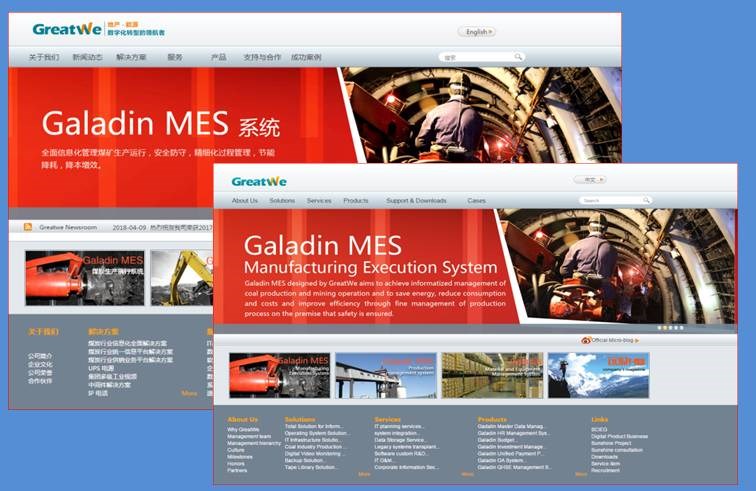Open Data Storage Service footer link
The height and width of the screenshot is (491, 756).
point(401,440)
